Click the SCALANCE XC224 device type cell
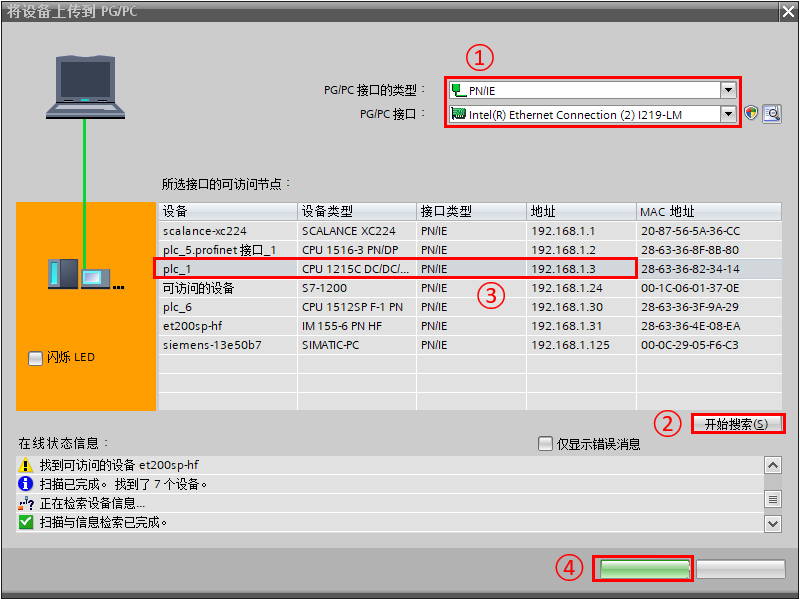800x600 pixels. [x=357, y=231]
